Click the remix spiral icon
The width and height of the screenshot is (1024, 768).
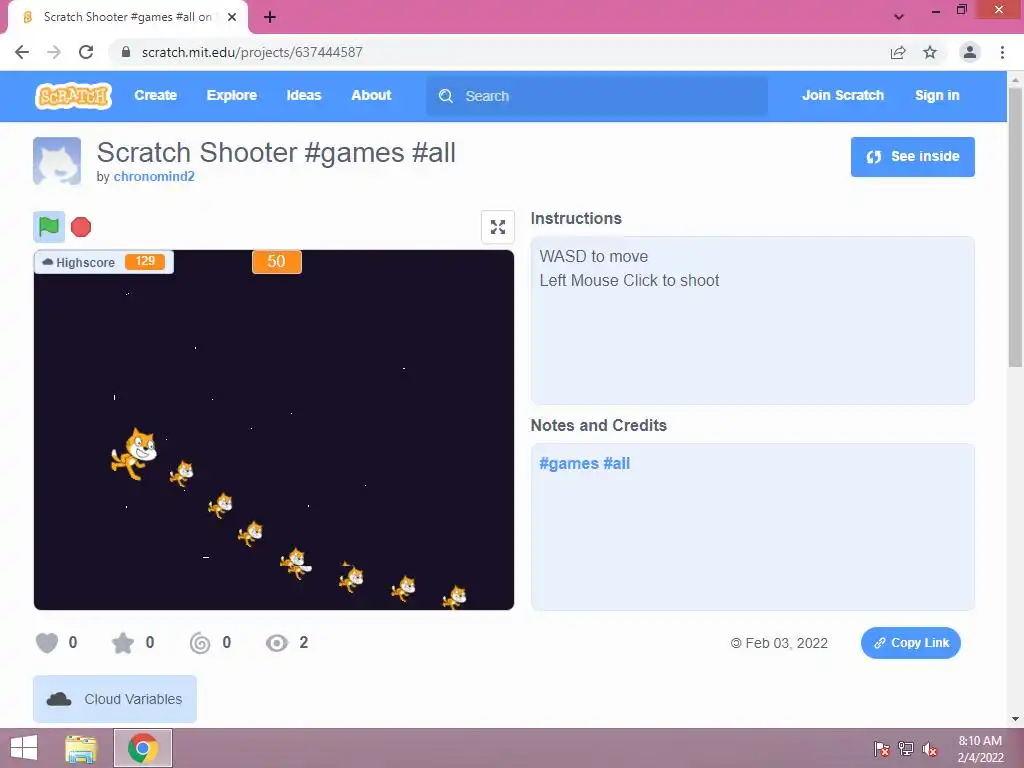pyautogui.click(x=200, y=643)
